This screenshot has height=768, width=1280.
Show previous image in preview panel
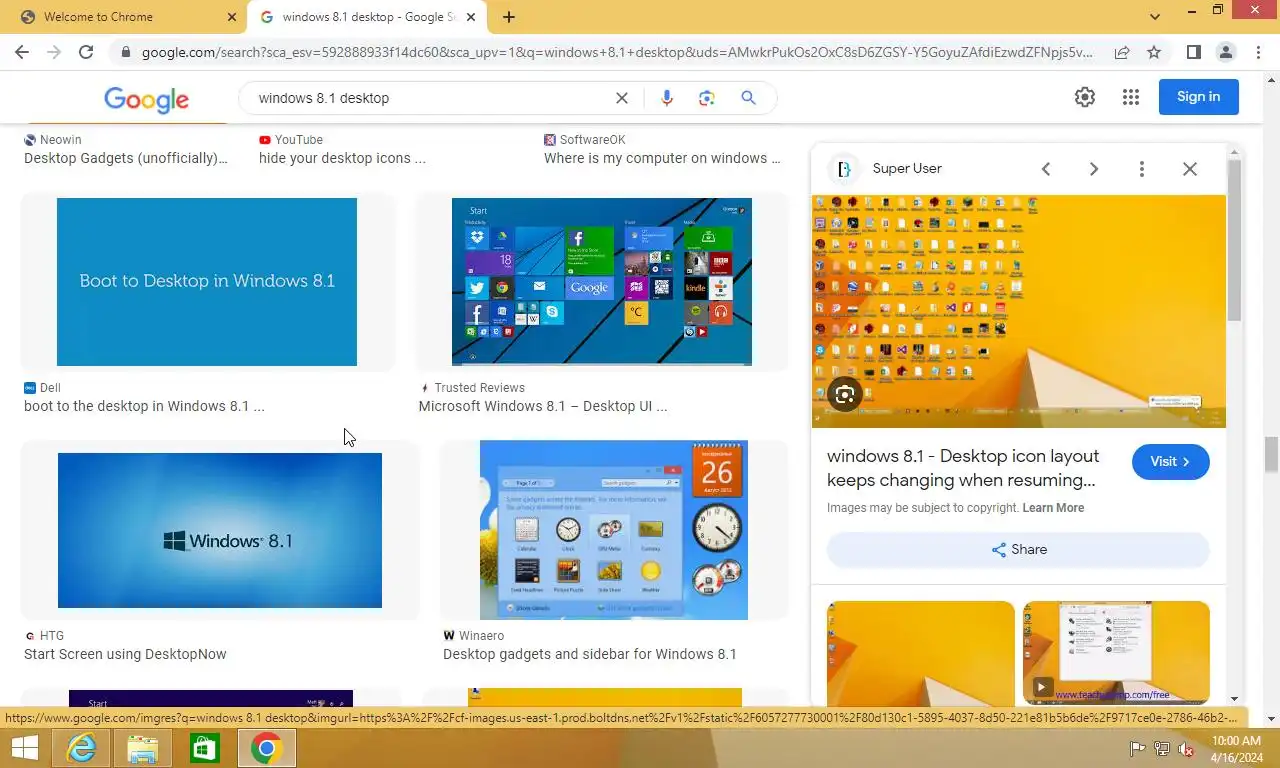coord(1046,169)
